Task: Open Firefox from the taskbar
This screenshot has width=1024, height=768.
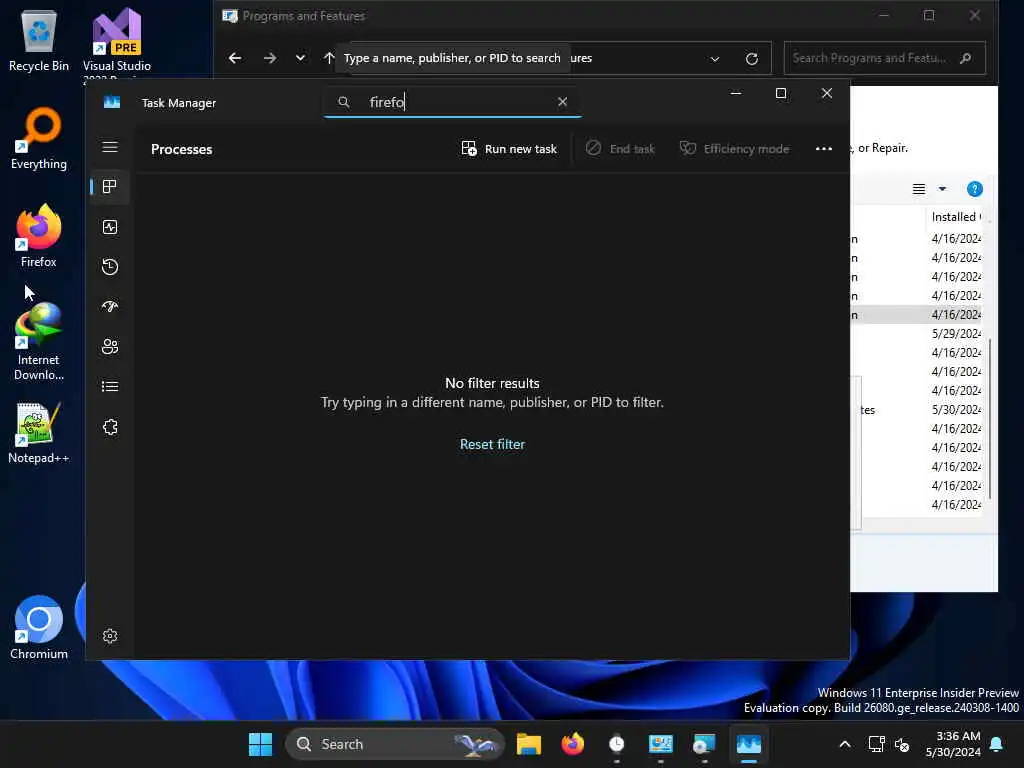Action: 573,744
